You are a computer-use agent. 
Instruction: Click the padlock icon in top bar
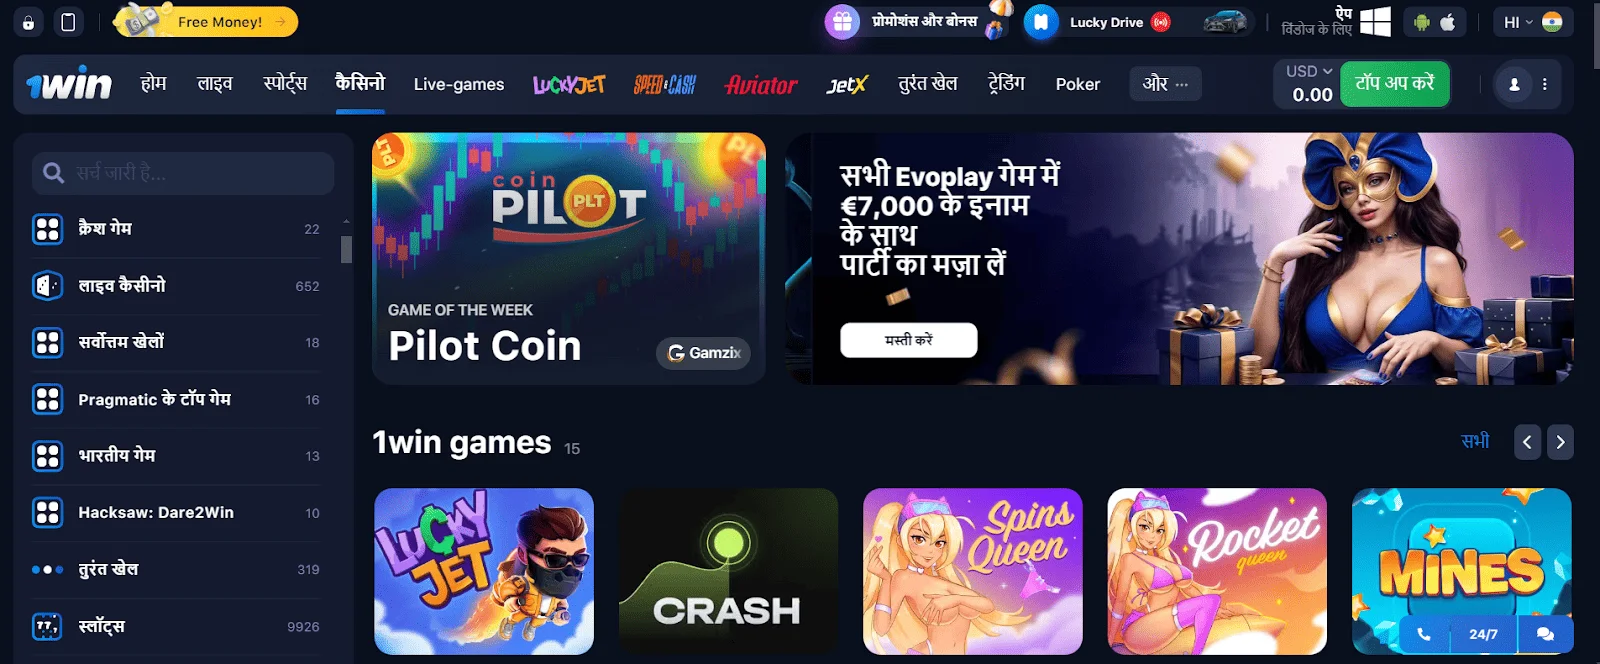[x=28, y=22]
